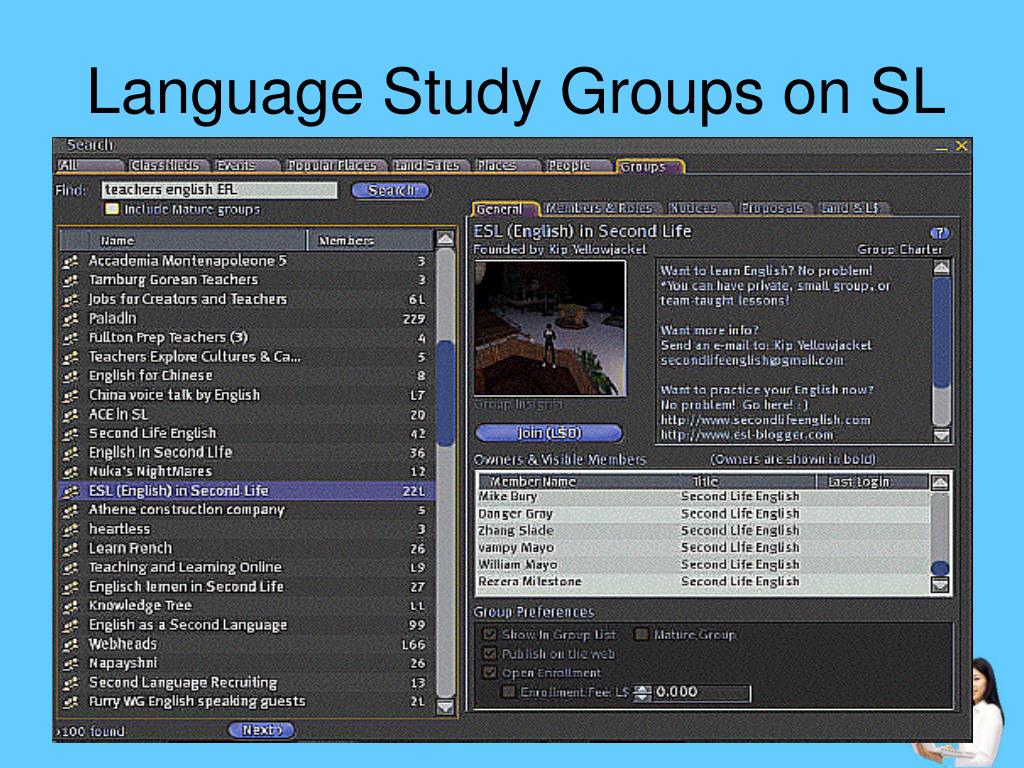Click group icon beside English for Chinese

click(x=71, y=376)
